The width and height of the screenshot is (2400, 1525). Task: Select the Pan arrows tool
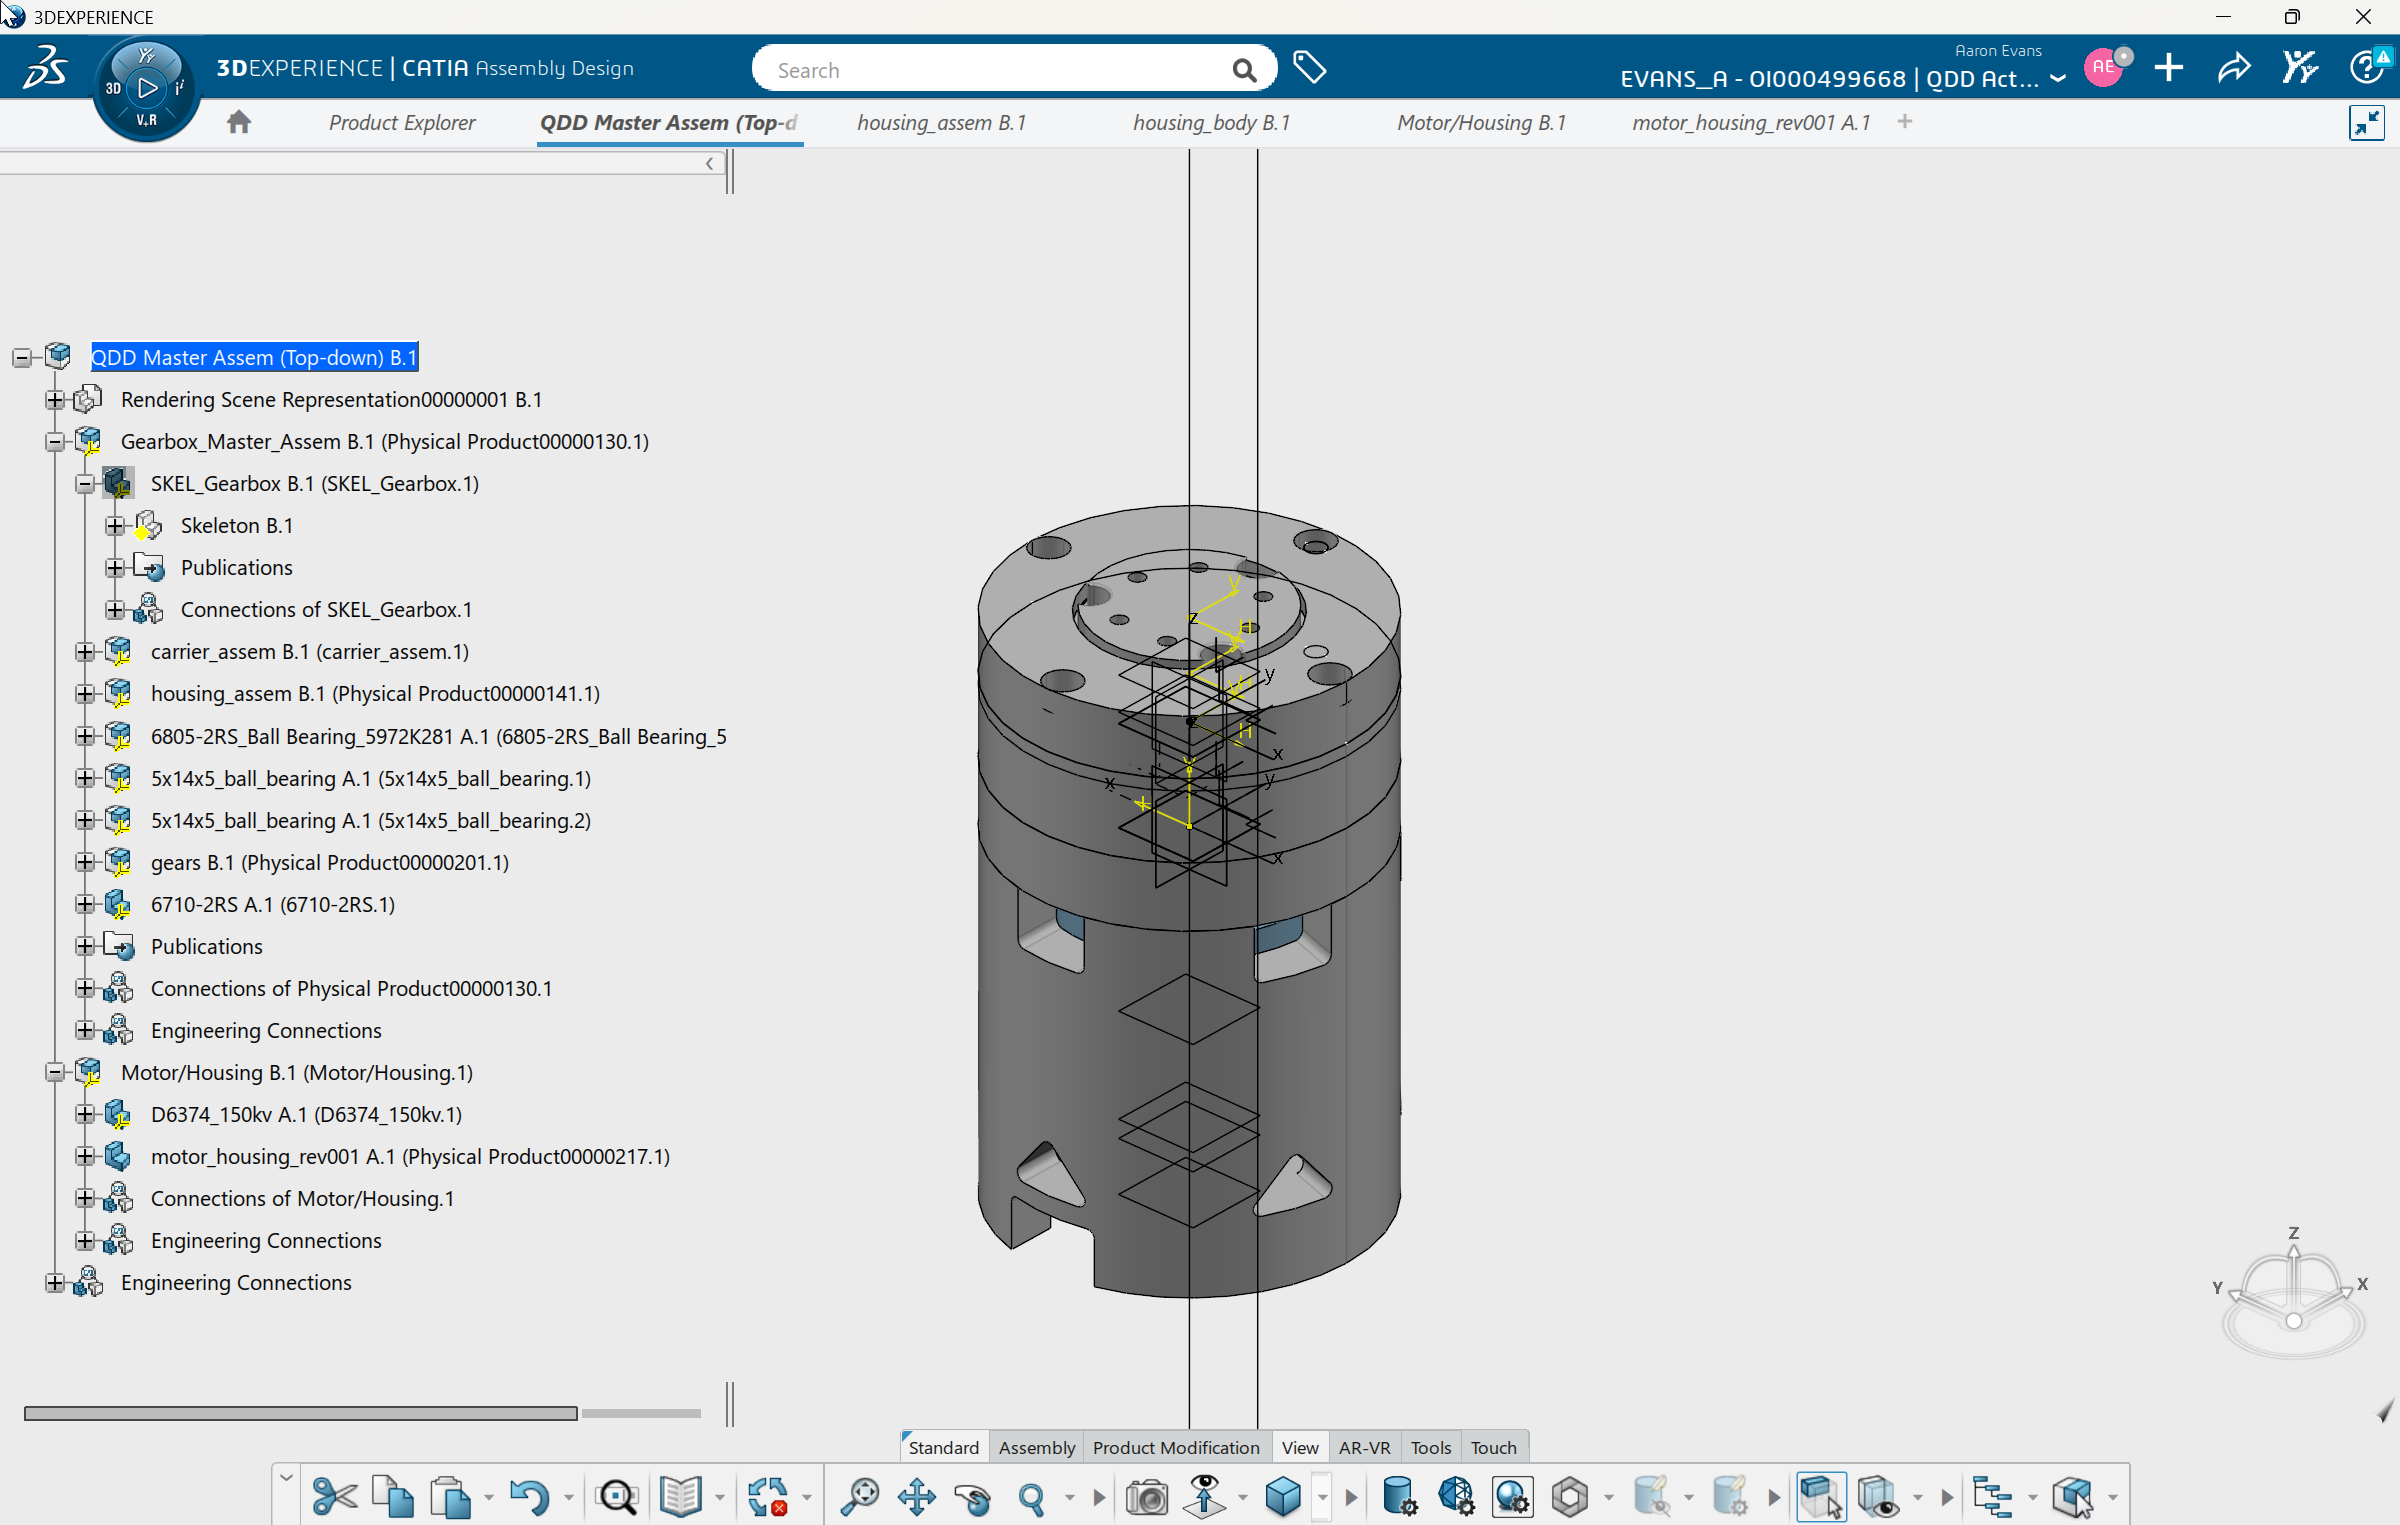(x=916, y=1496)
